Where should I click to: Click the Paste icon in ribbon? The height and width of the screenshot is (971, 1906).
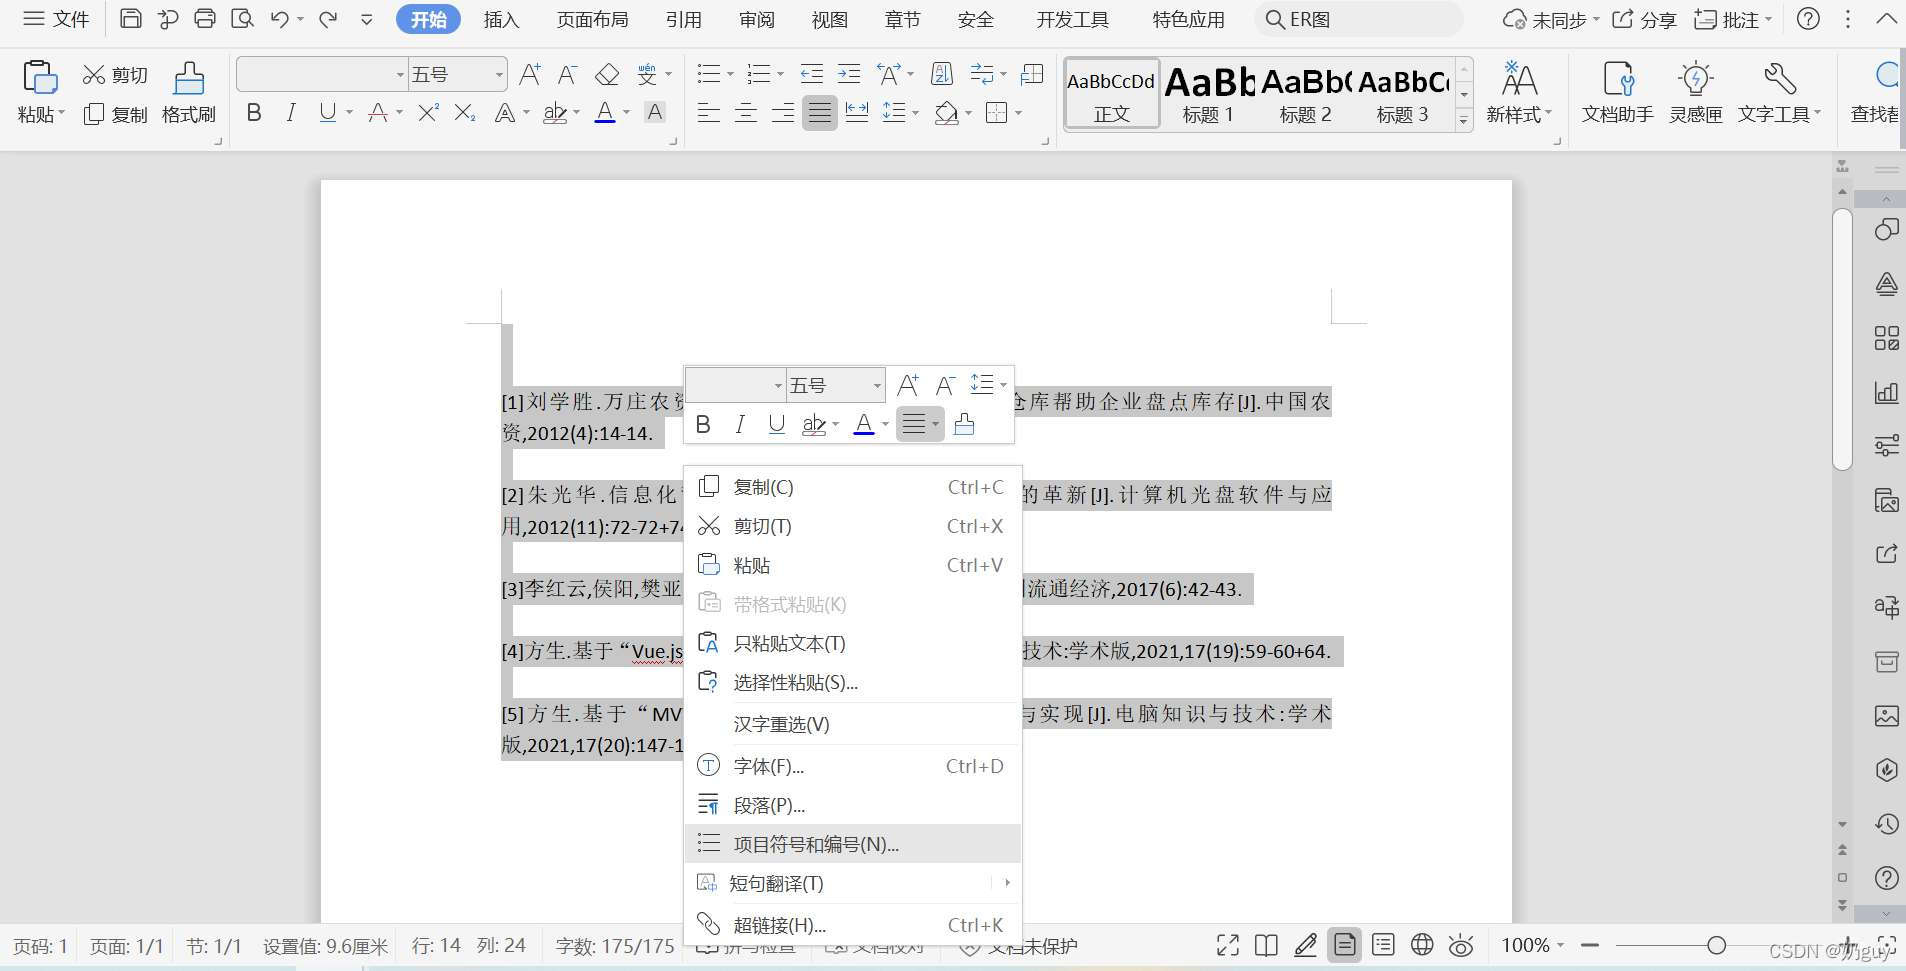coord(40,78)
